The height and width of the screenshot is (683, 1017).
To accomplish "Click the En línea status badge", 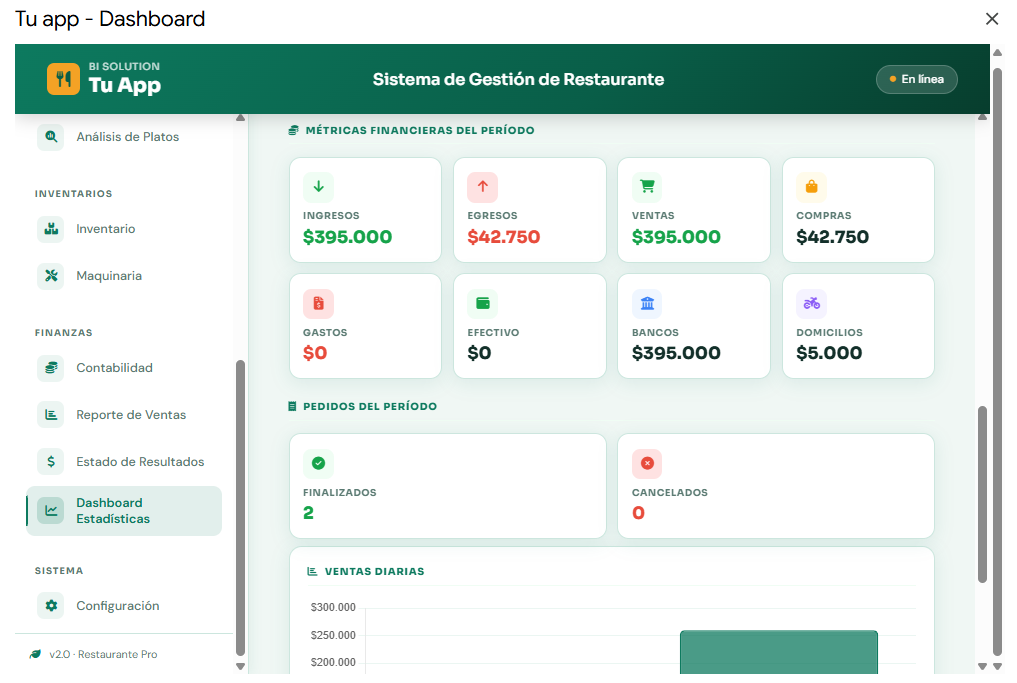I will [916, 79].
